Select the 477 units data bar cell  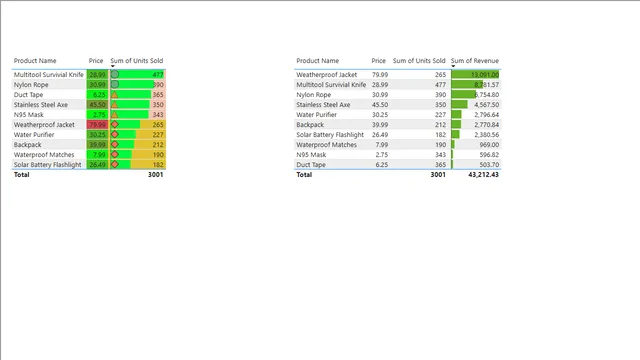pyautogui.click(x=138, y=75)
